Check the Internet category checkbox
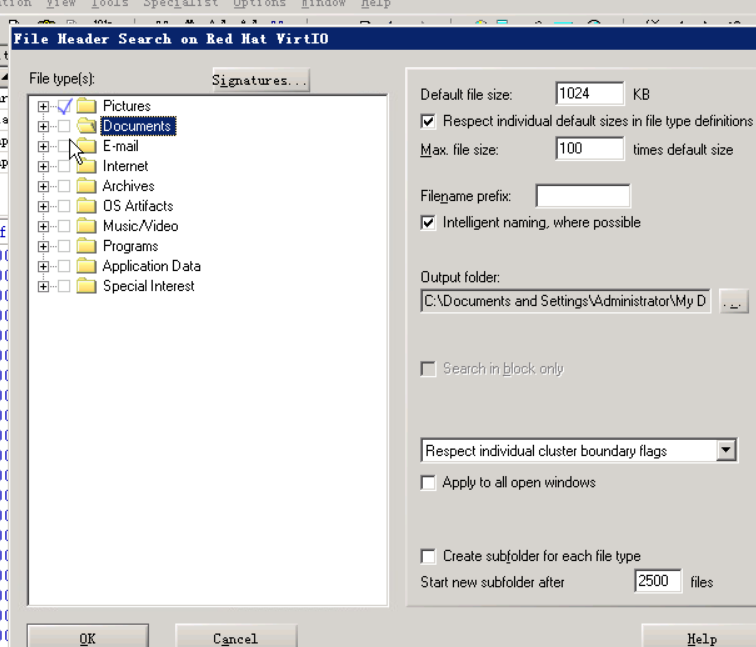Screen dimensions: 756x647 click(64, 166)
